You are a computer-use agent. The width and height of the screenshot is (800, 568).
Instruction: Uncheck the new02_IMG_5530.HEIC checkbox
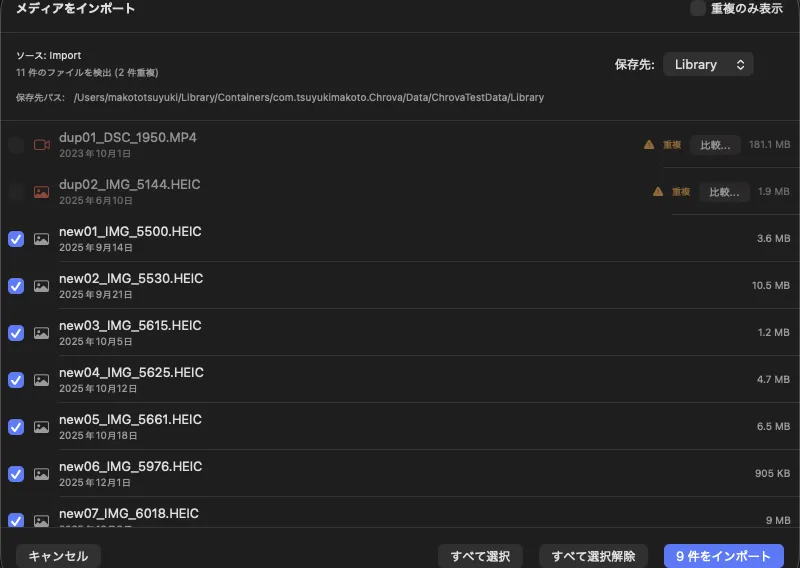pos(16,286)
